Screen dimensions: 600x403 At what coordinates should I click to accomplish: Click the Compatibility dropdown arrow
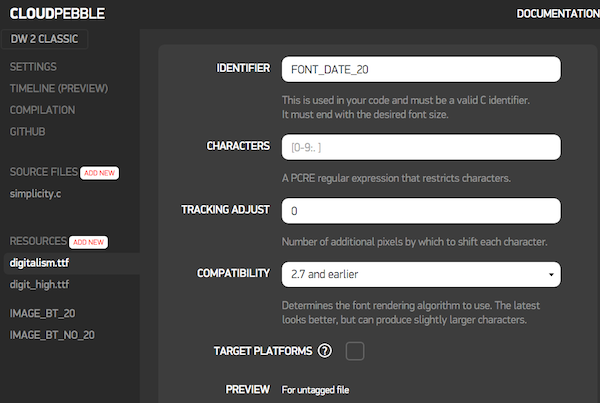point(550,275)
